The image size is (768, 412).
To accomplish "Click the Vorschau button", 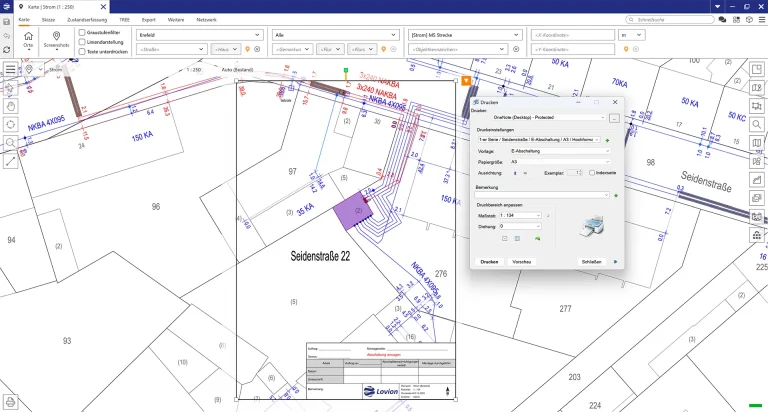I will 521,261.
